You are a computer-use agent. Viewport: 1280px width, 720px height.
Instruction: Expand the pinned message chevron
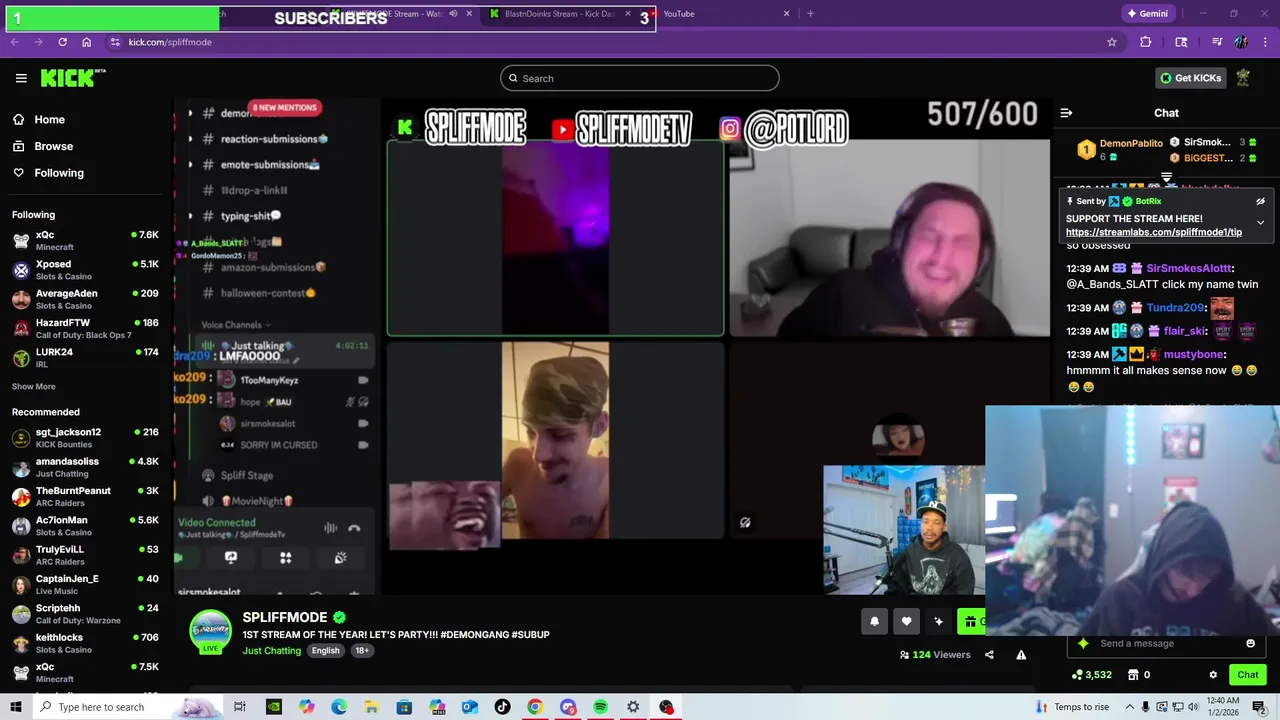coord(1260,222)
